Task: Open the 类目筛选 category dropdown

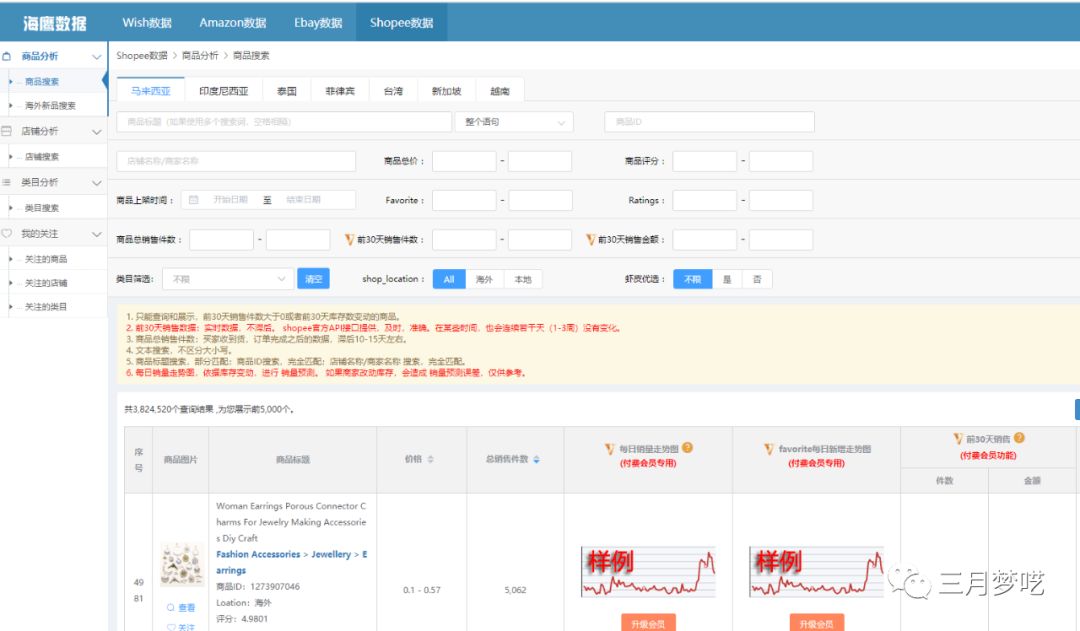Action: pos(227,279)
